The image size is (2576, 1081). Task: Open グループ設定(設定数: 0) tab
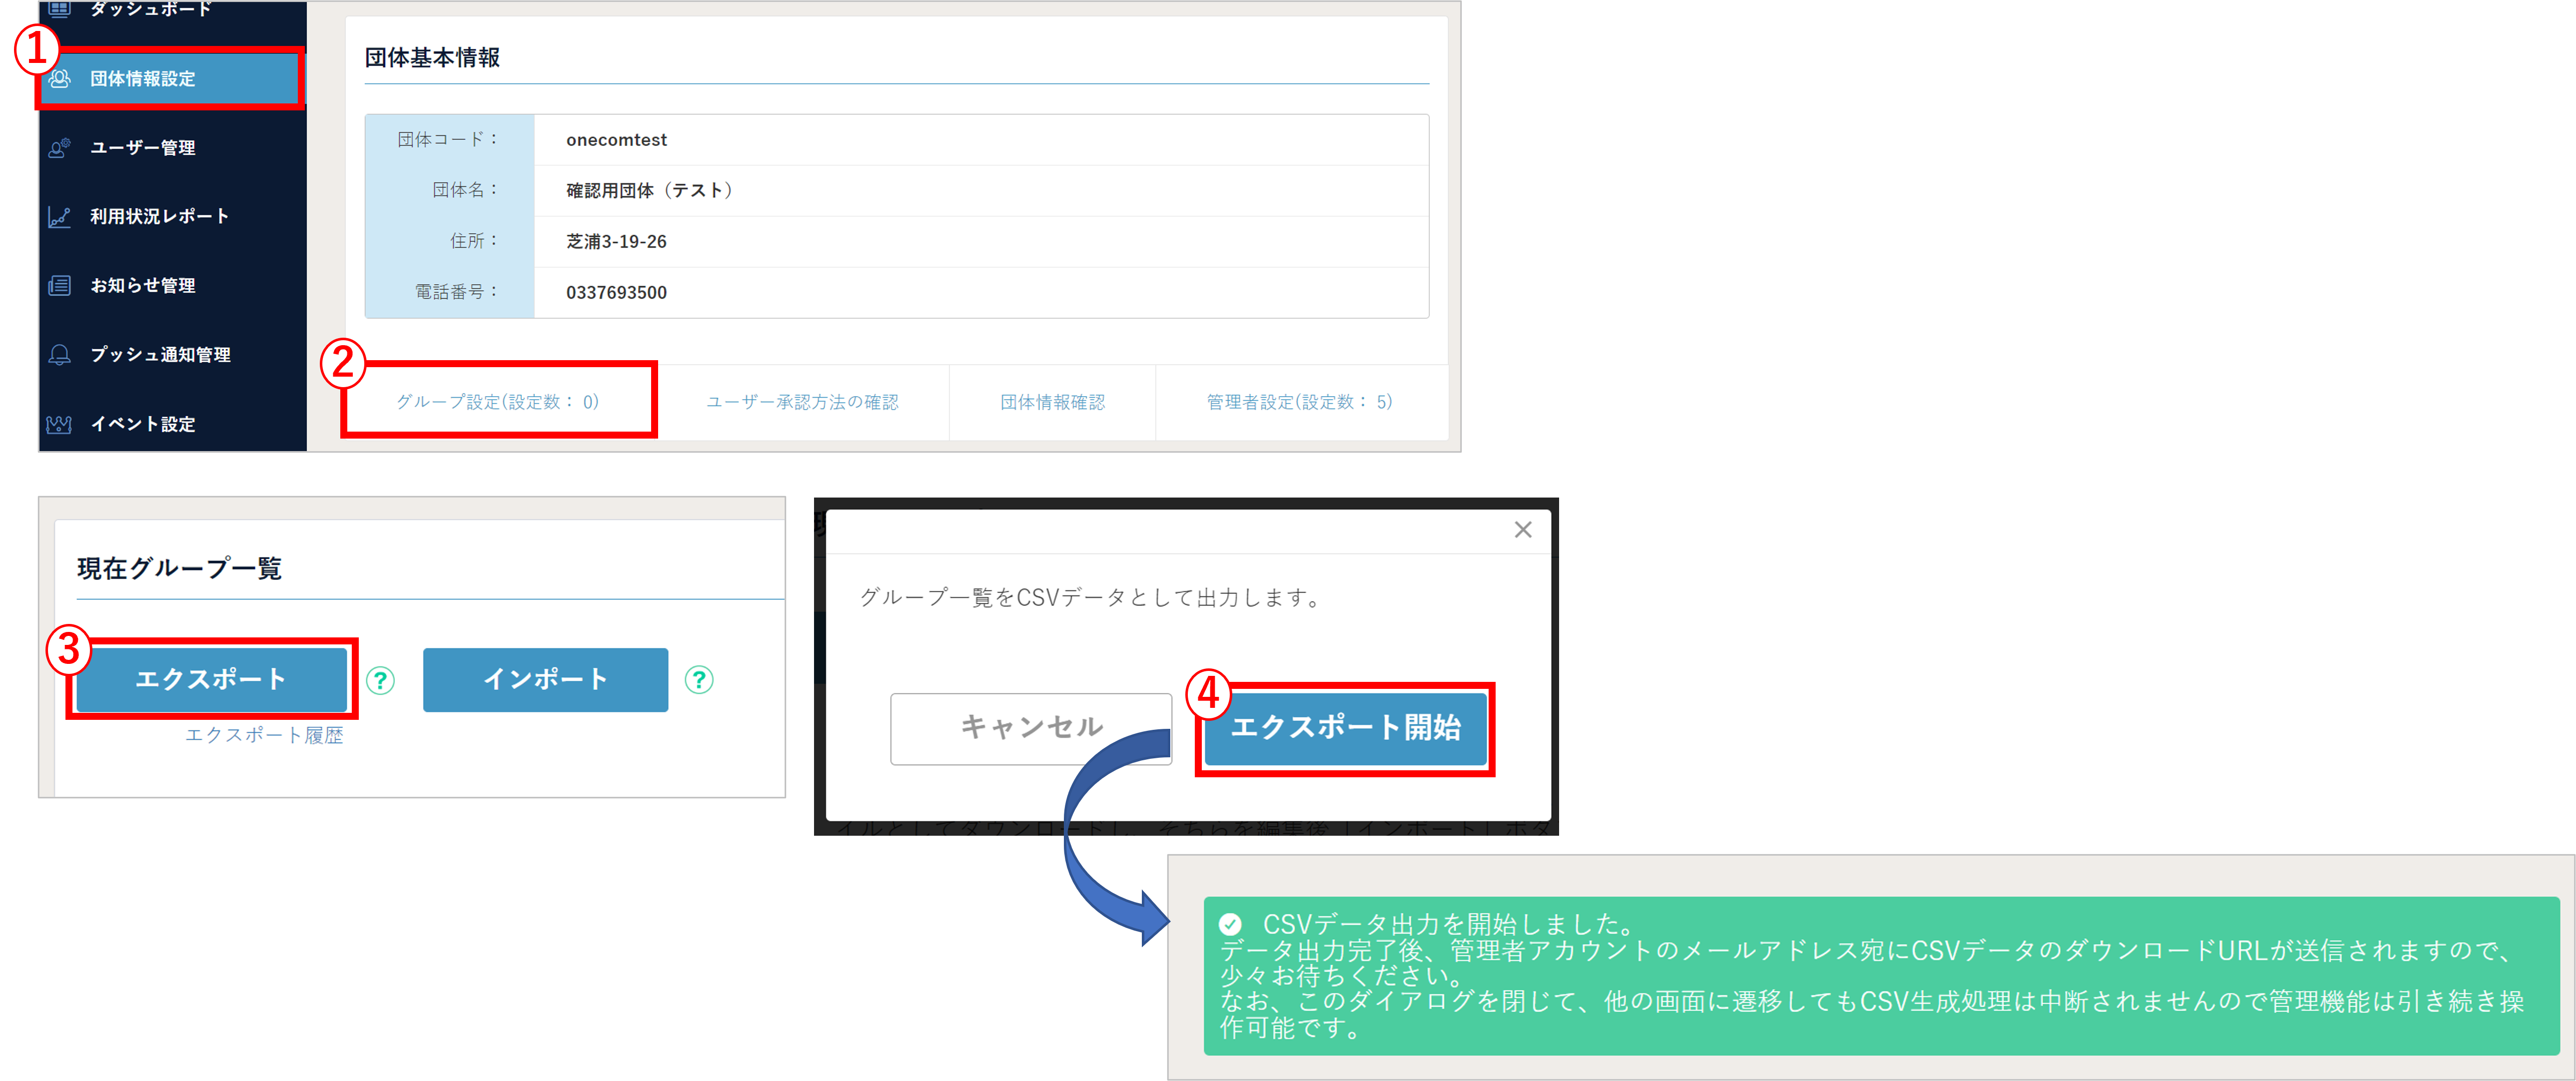[x=498, y=402]
